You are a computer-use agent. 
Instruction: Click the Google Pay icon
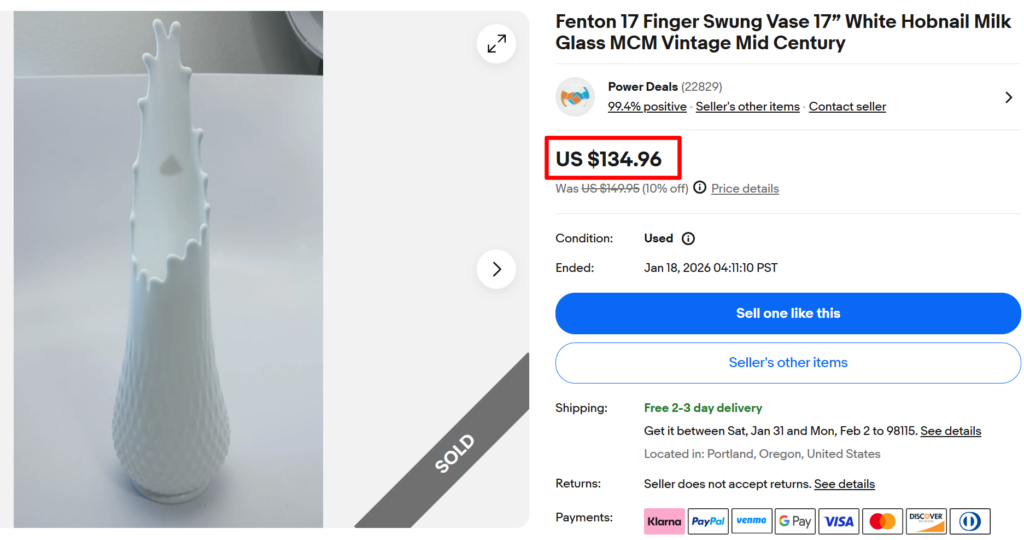pos(795,521)
